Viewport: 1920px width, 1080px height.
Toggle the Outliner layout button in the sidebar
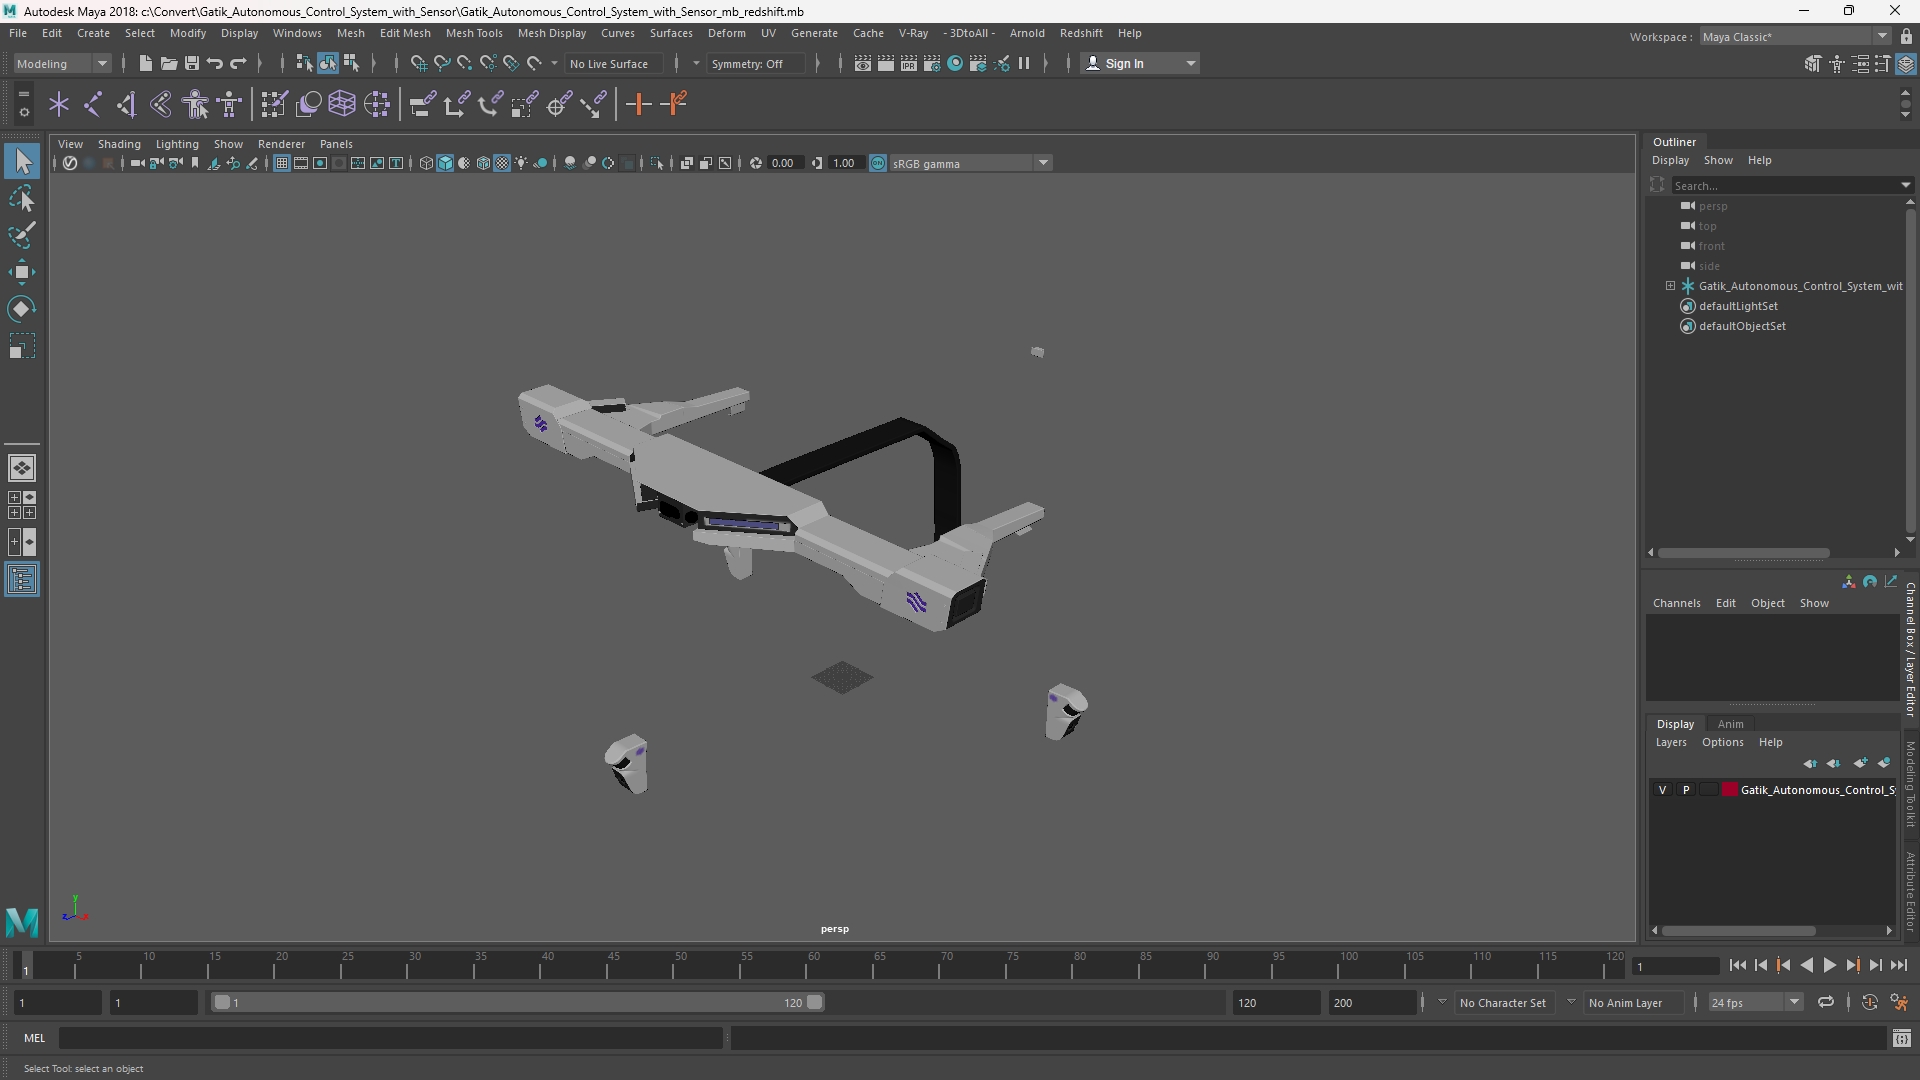22,579
